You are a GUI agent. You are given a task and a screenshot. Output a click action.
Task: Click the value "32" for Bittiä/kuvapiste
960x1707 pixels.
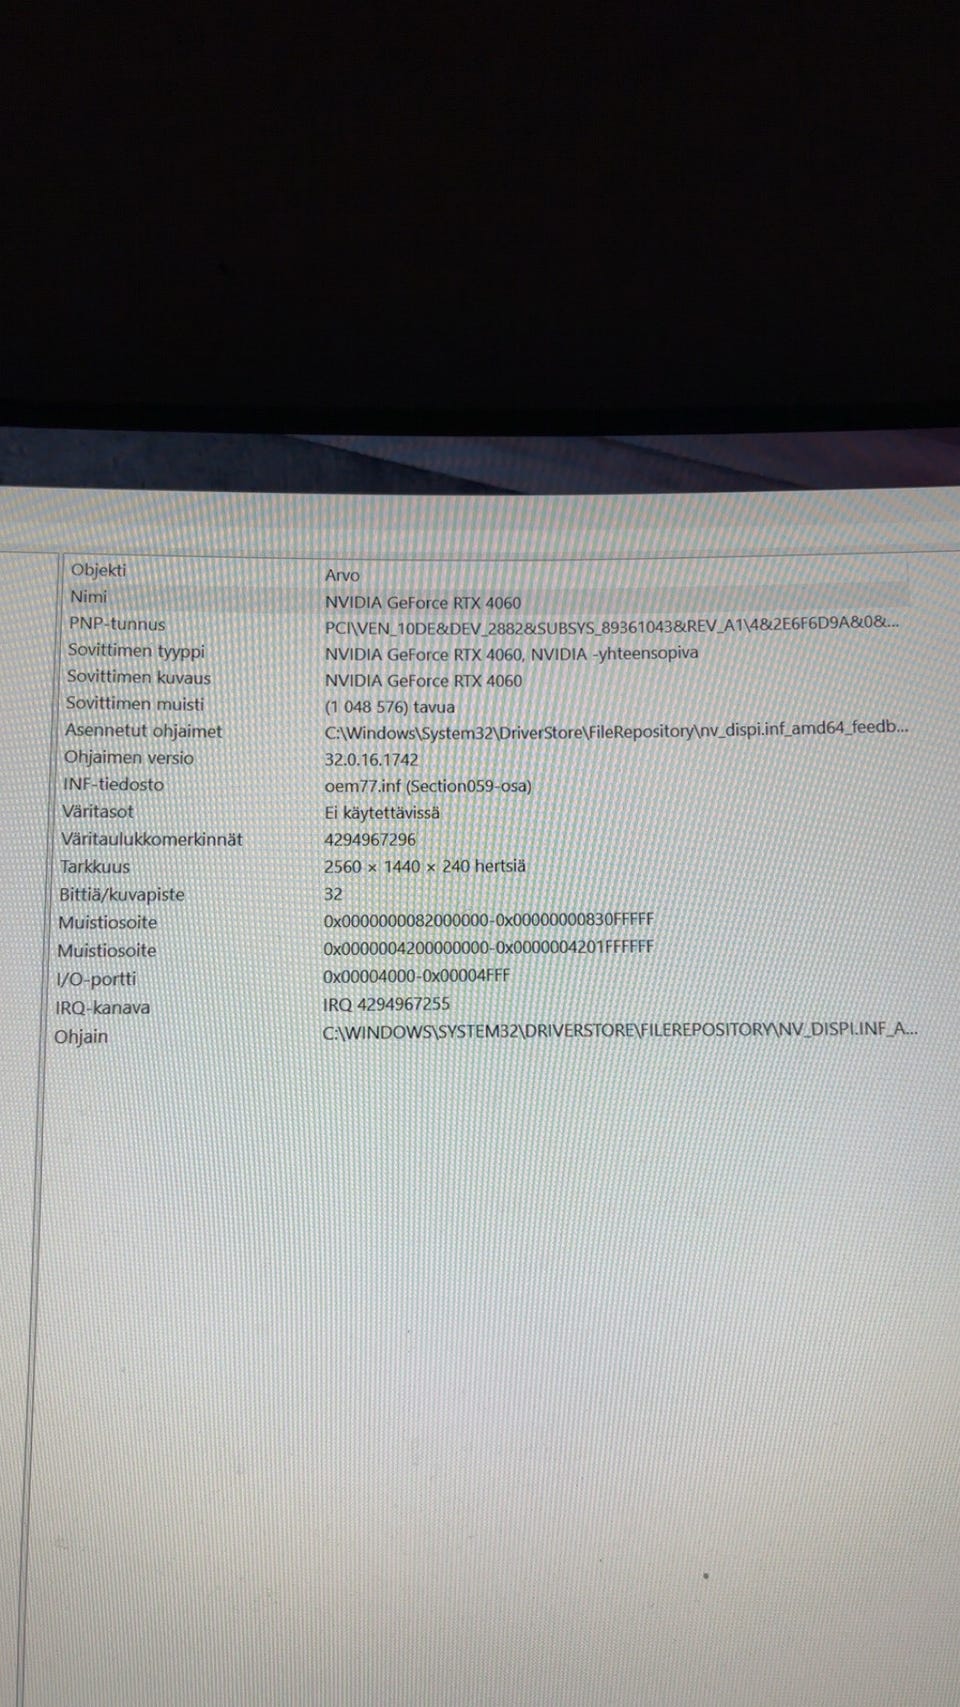pos(333,894)
